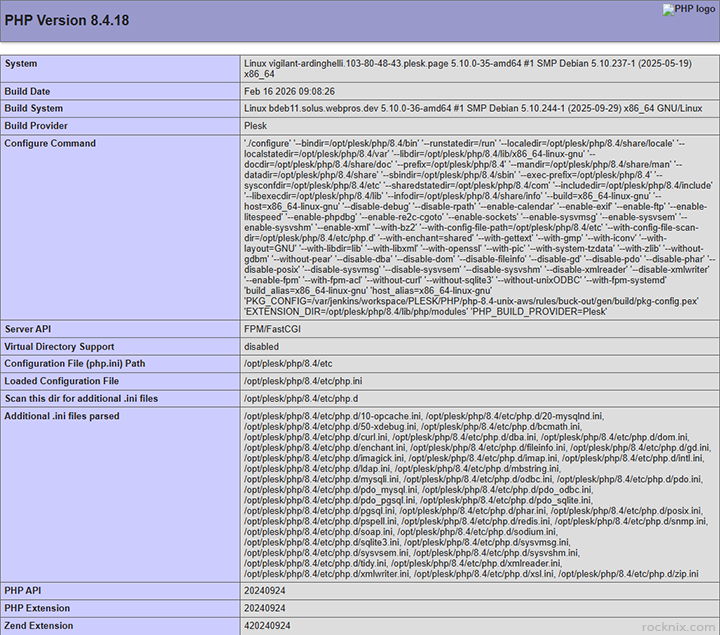Viewport: 720px width, 635px height.
Task: Select the PHP Extension row label
Action: [x=36, y=608]
